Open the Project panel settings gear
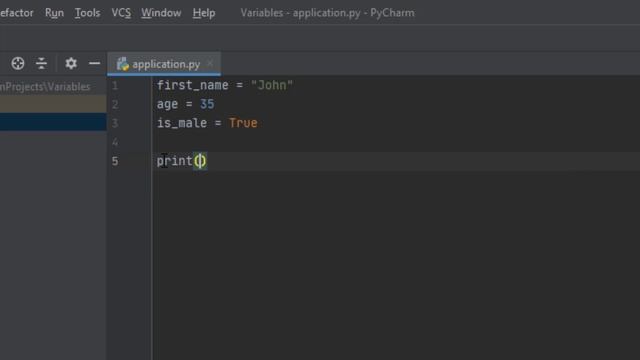The image size is (640, 360). 71,63
